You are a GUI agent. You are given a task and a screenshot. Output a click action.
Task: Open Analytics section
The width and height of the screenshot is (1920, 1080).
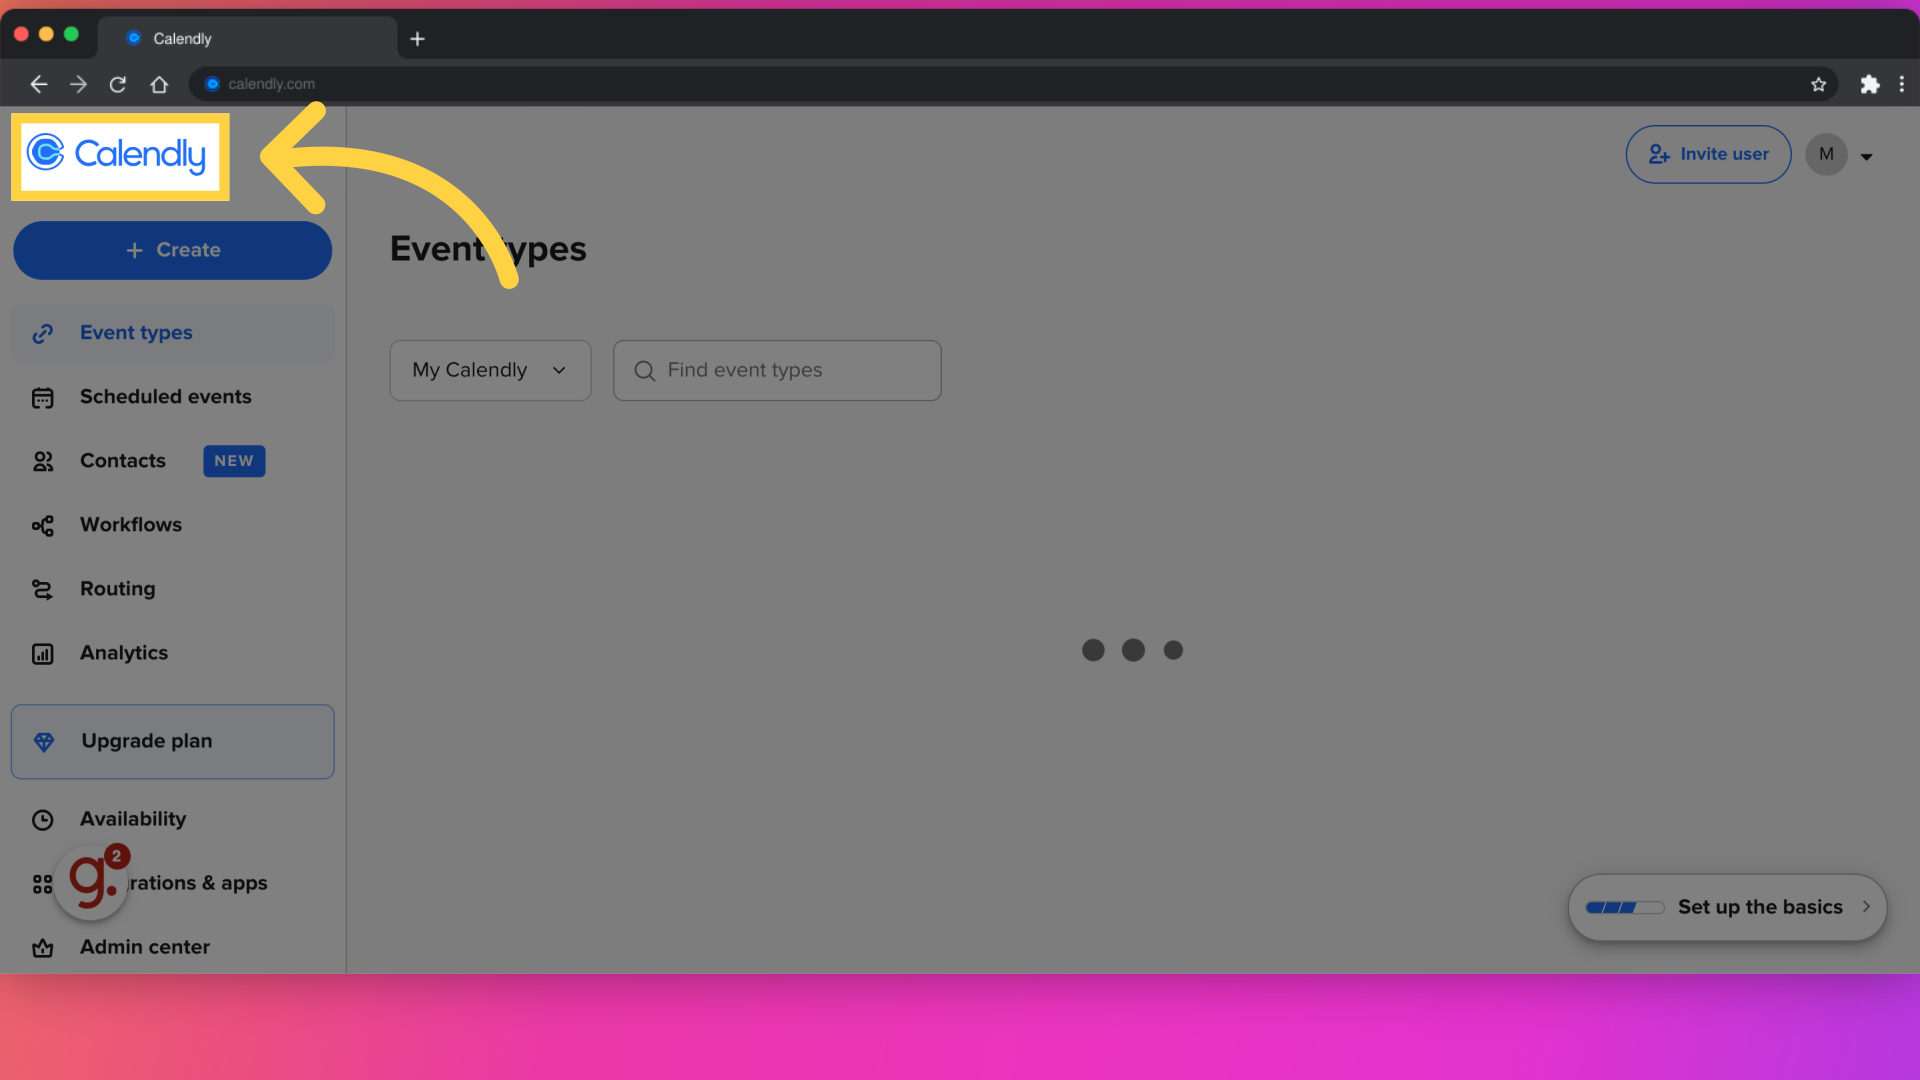[123, 653]
